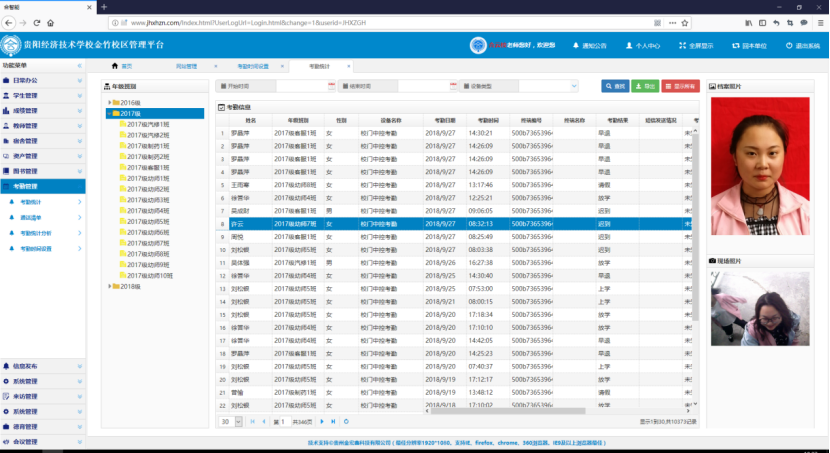
Task: Select the 2017级幼师7班 tree node
Action: (148, 243)
